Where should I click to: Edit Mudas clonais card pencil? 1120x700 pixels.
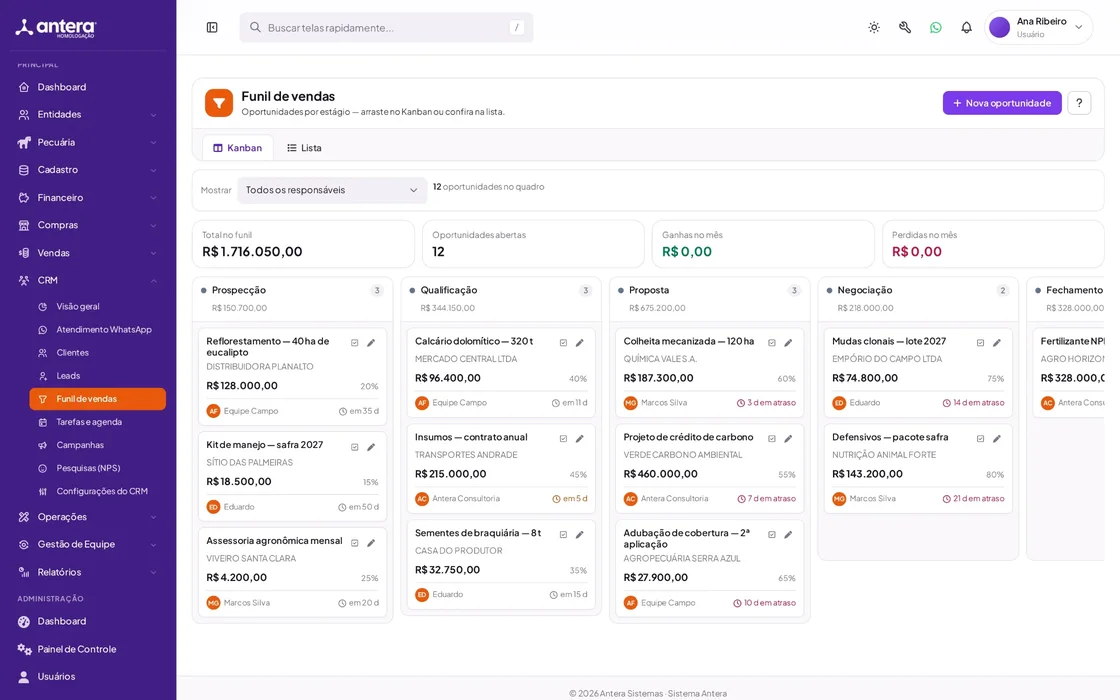coord(997,343)
